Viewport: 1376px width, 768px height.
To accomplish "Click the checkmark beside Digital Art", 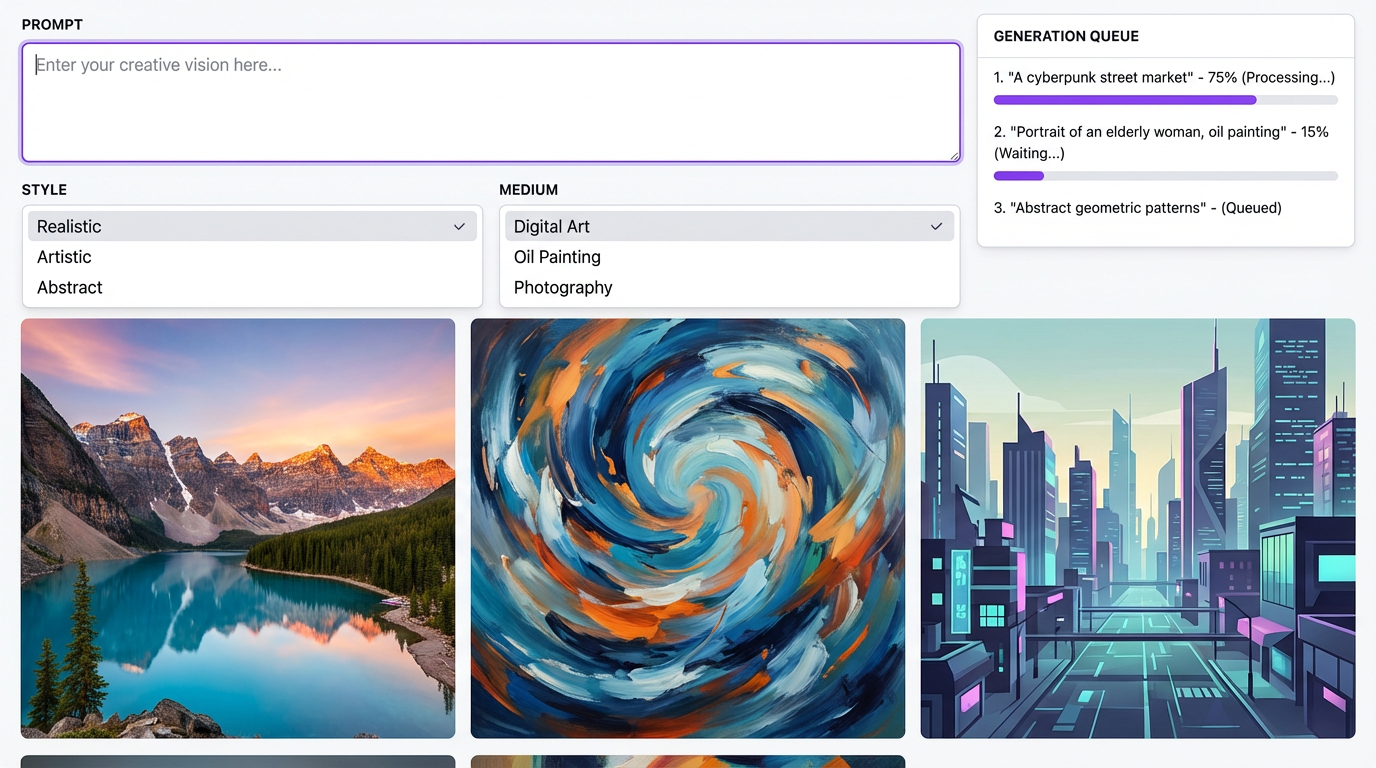I will coord(936,227).
